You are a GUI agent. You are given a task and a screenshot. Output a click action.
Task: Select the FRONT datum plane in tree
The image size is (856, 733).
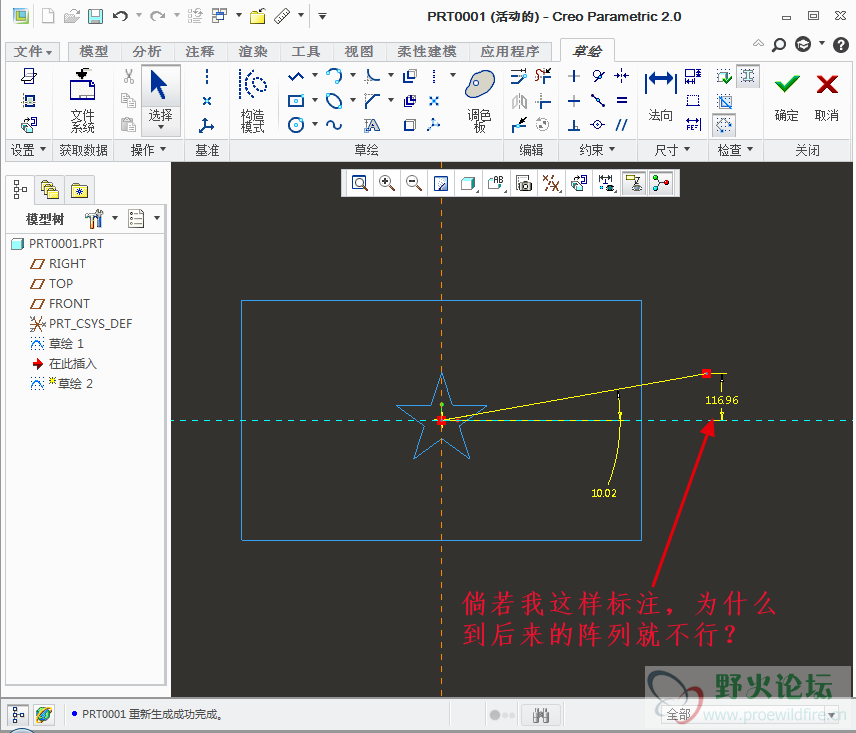click(x=69, y=303)
